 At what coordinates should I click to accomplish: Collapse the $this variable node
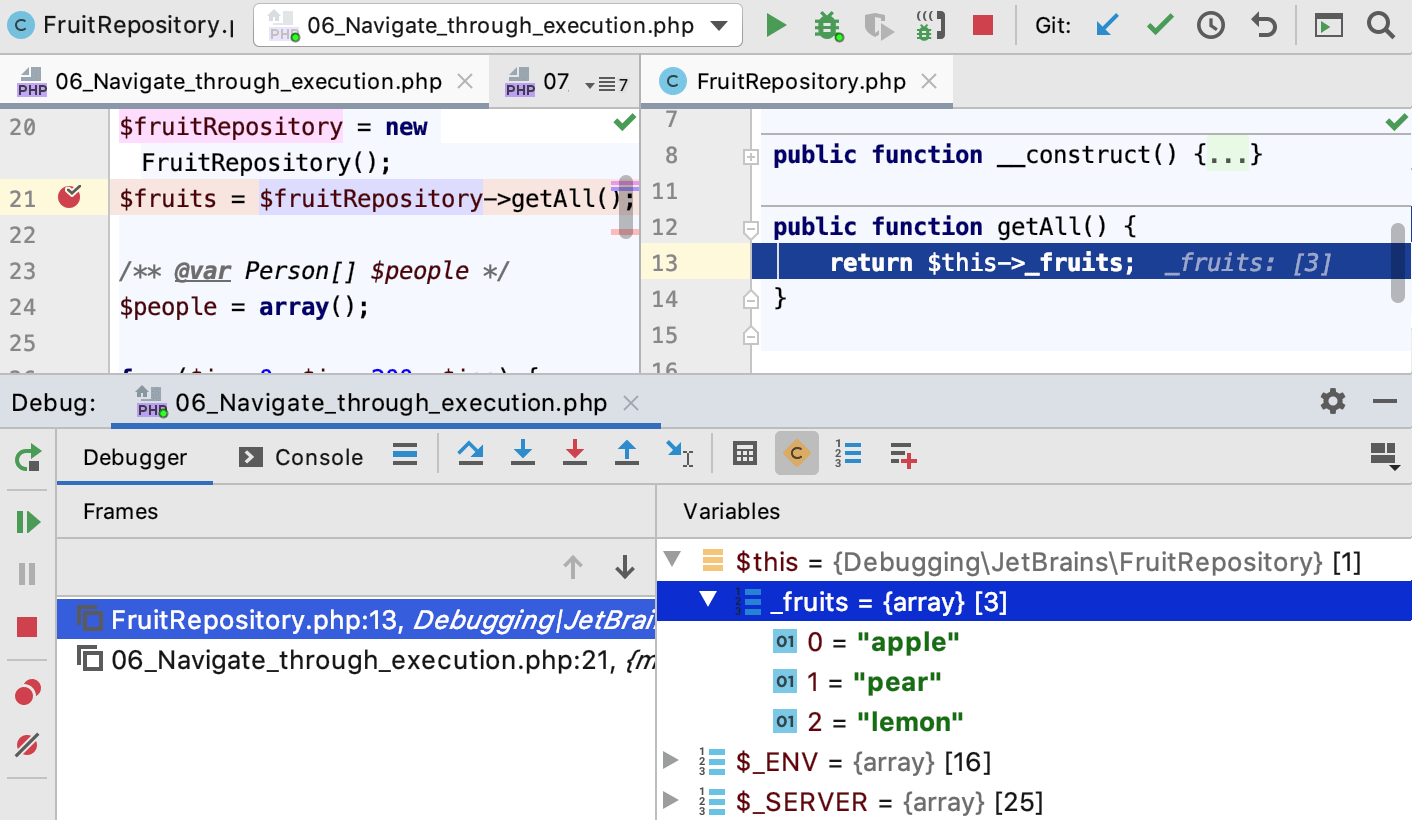click(x=671, y=560)
